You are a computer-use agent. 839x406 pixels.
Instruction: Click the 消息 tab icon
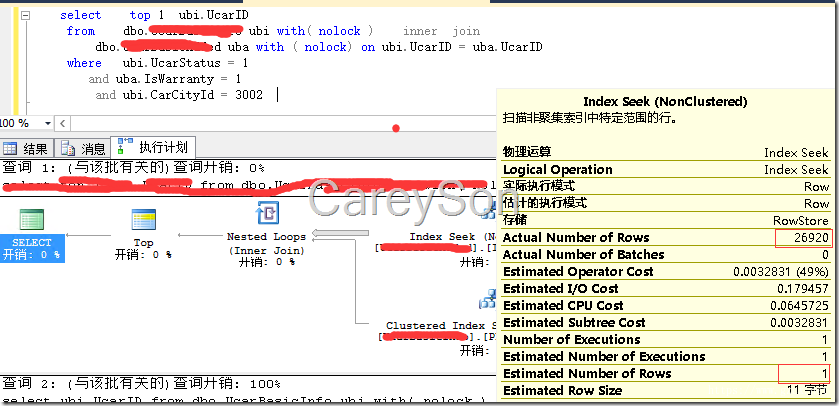(x=68, y=148)
